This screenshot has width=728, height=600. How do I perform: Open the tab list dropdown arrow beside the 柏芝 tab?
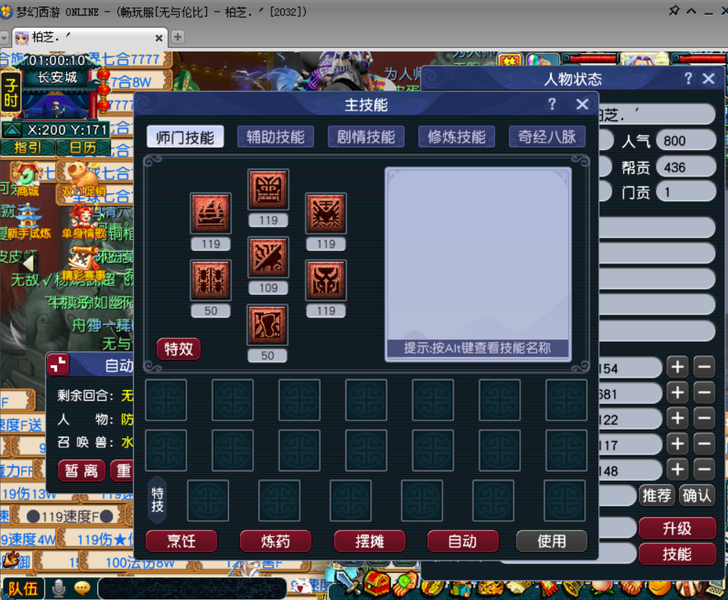coord(4,37)
